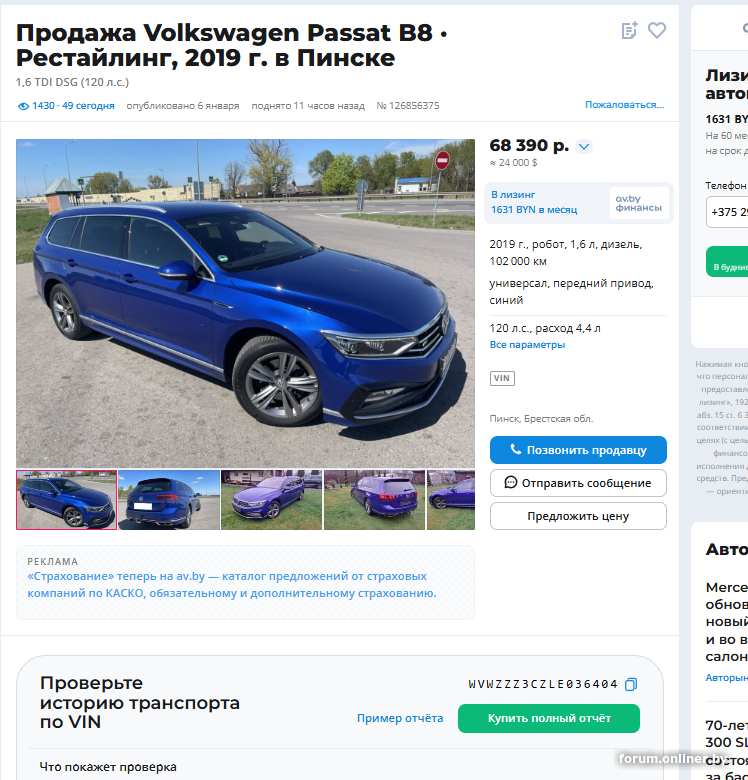Click Купить полный отчёт button
748x780 pixels.
point(549,718)
